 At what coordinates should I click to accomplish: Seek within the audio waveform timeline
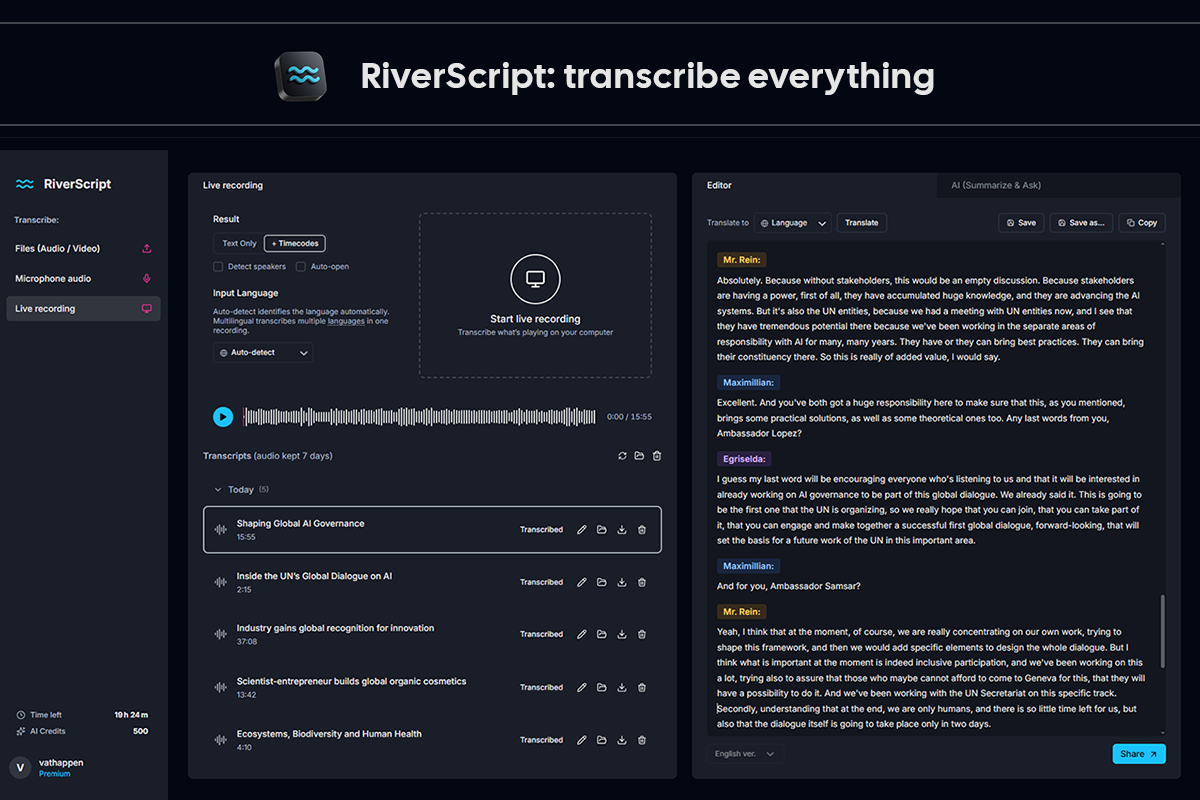coord(419,417)
